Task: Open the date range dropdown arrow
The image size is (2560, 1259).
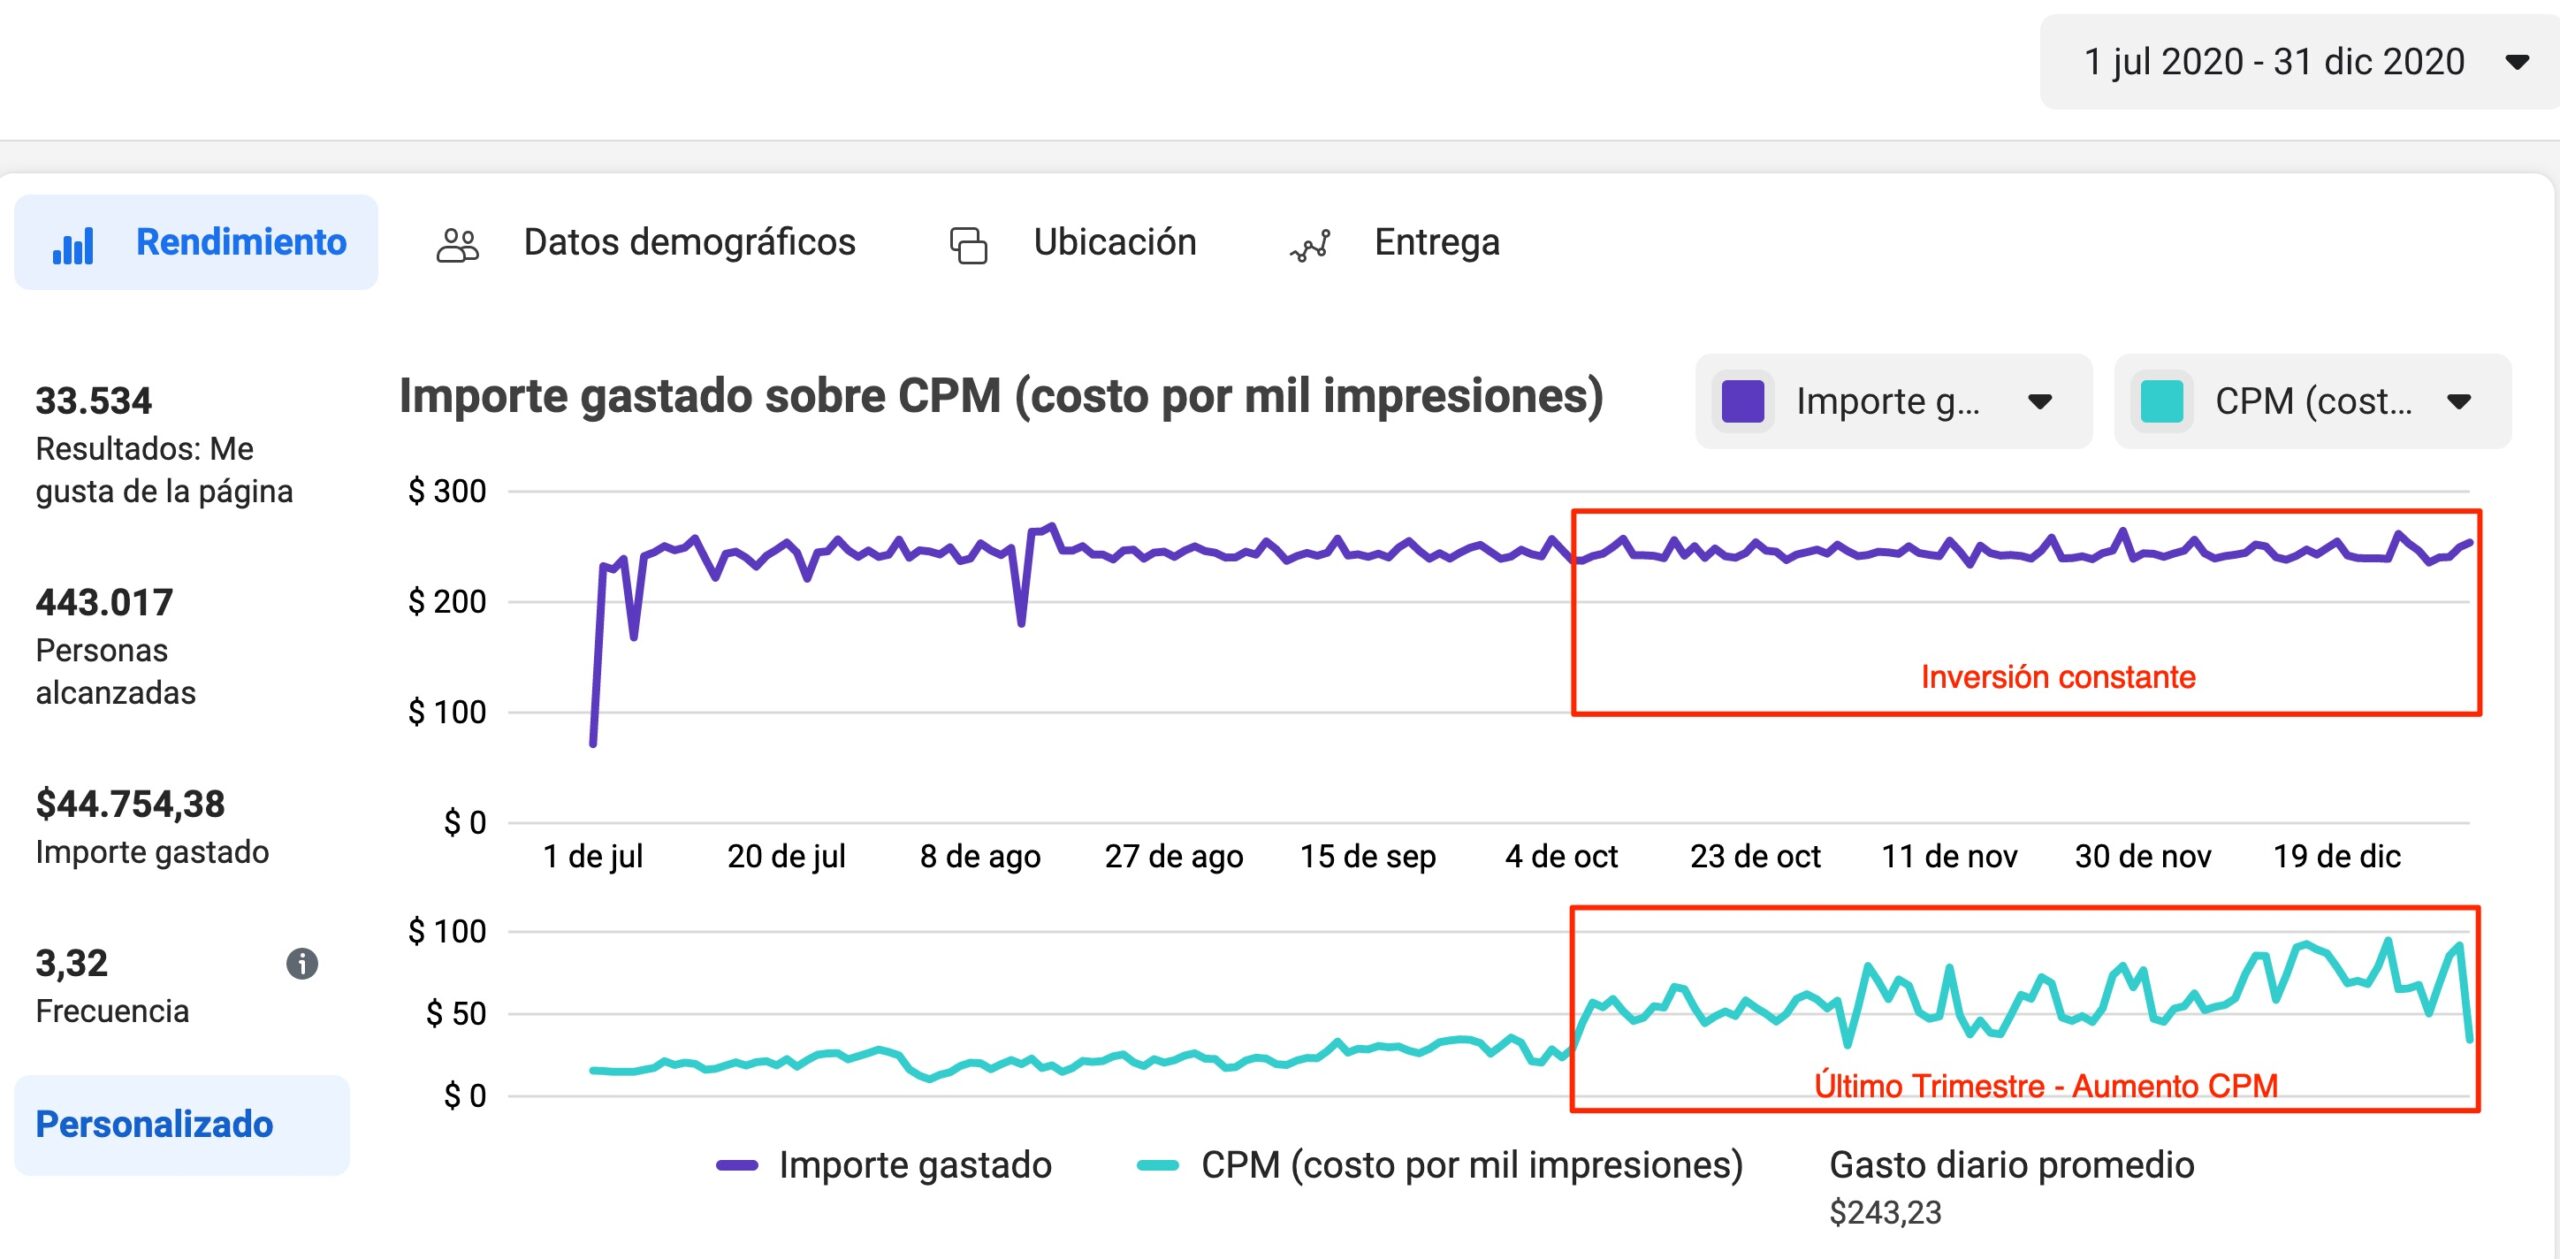Action: [2517, 62]
